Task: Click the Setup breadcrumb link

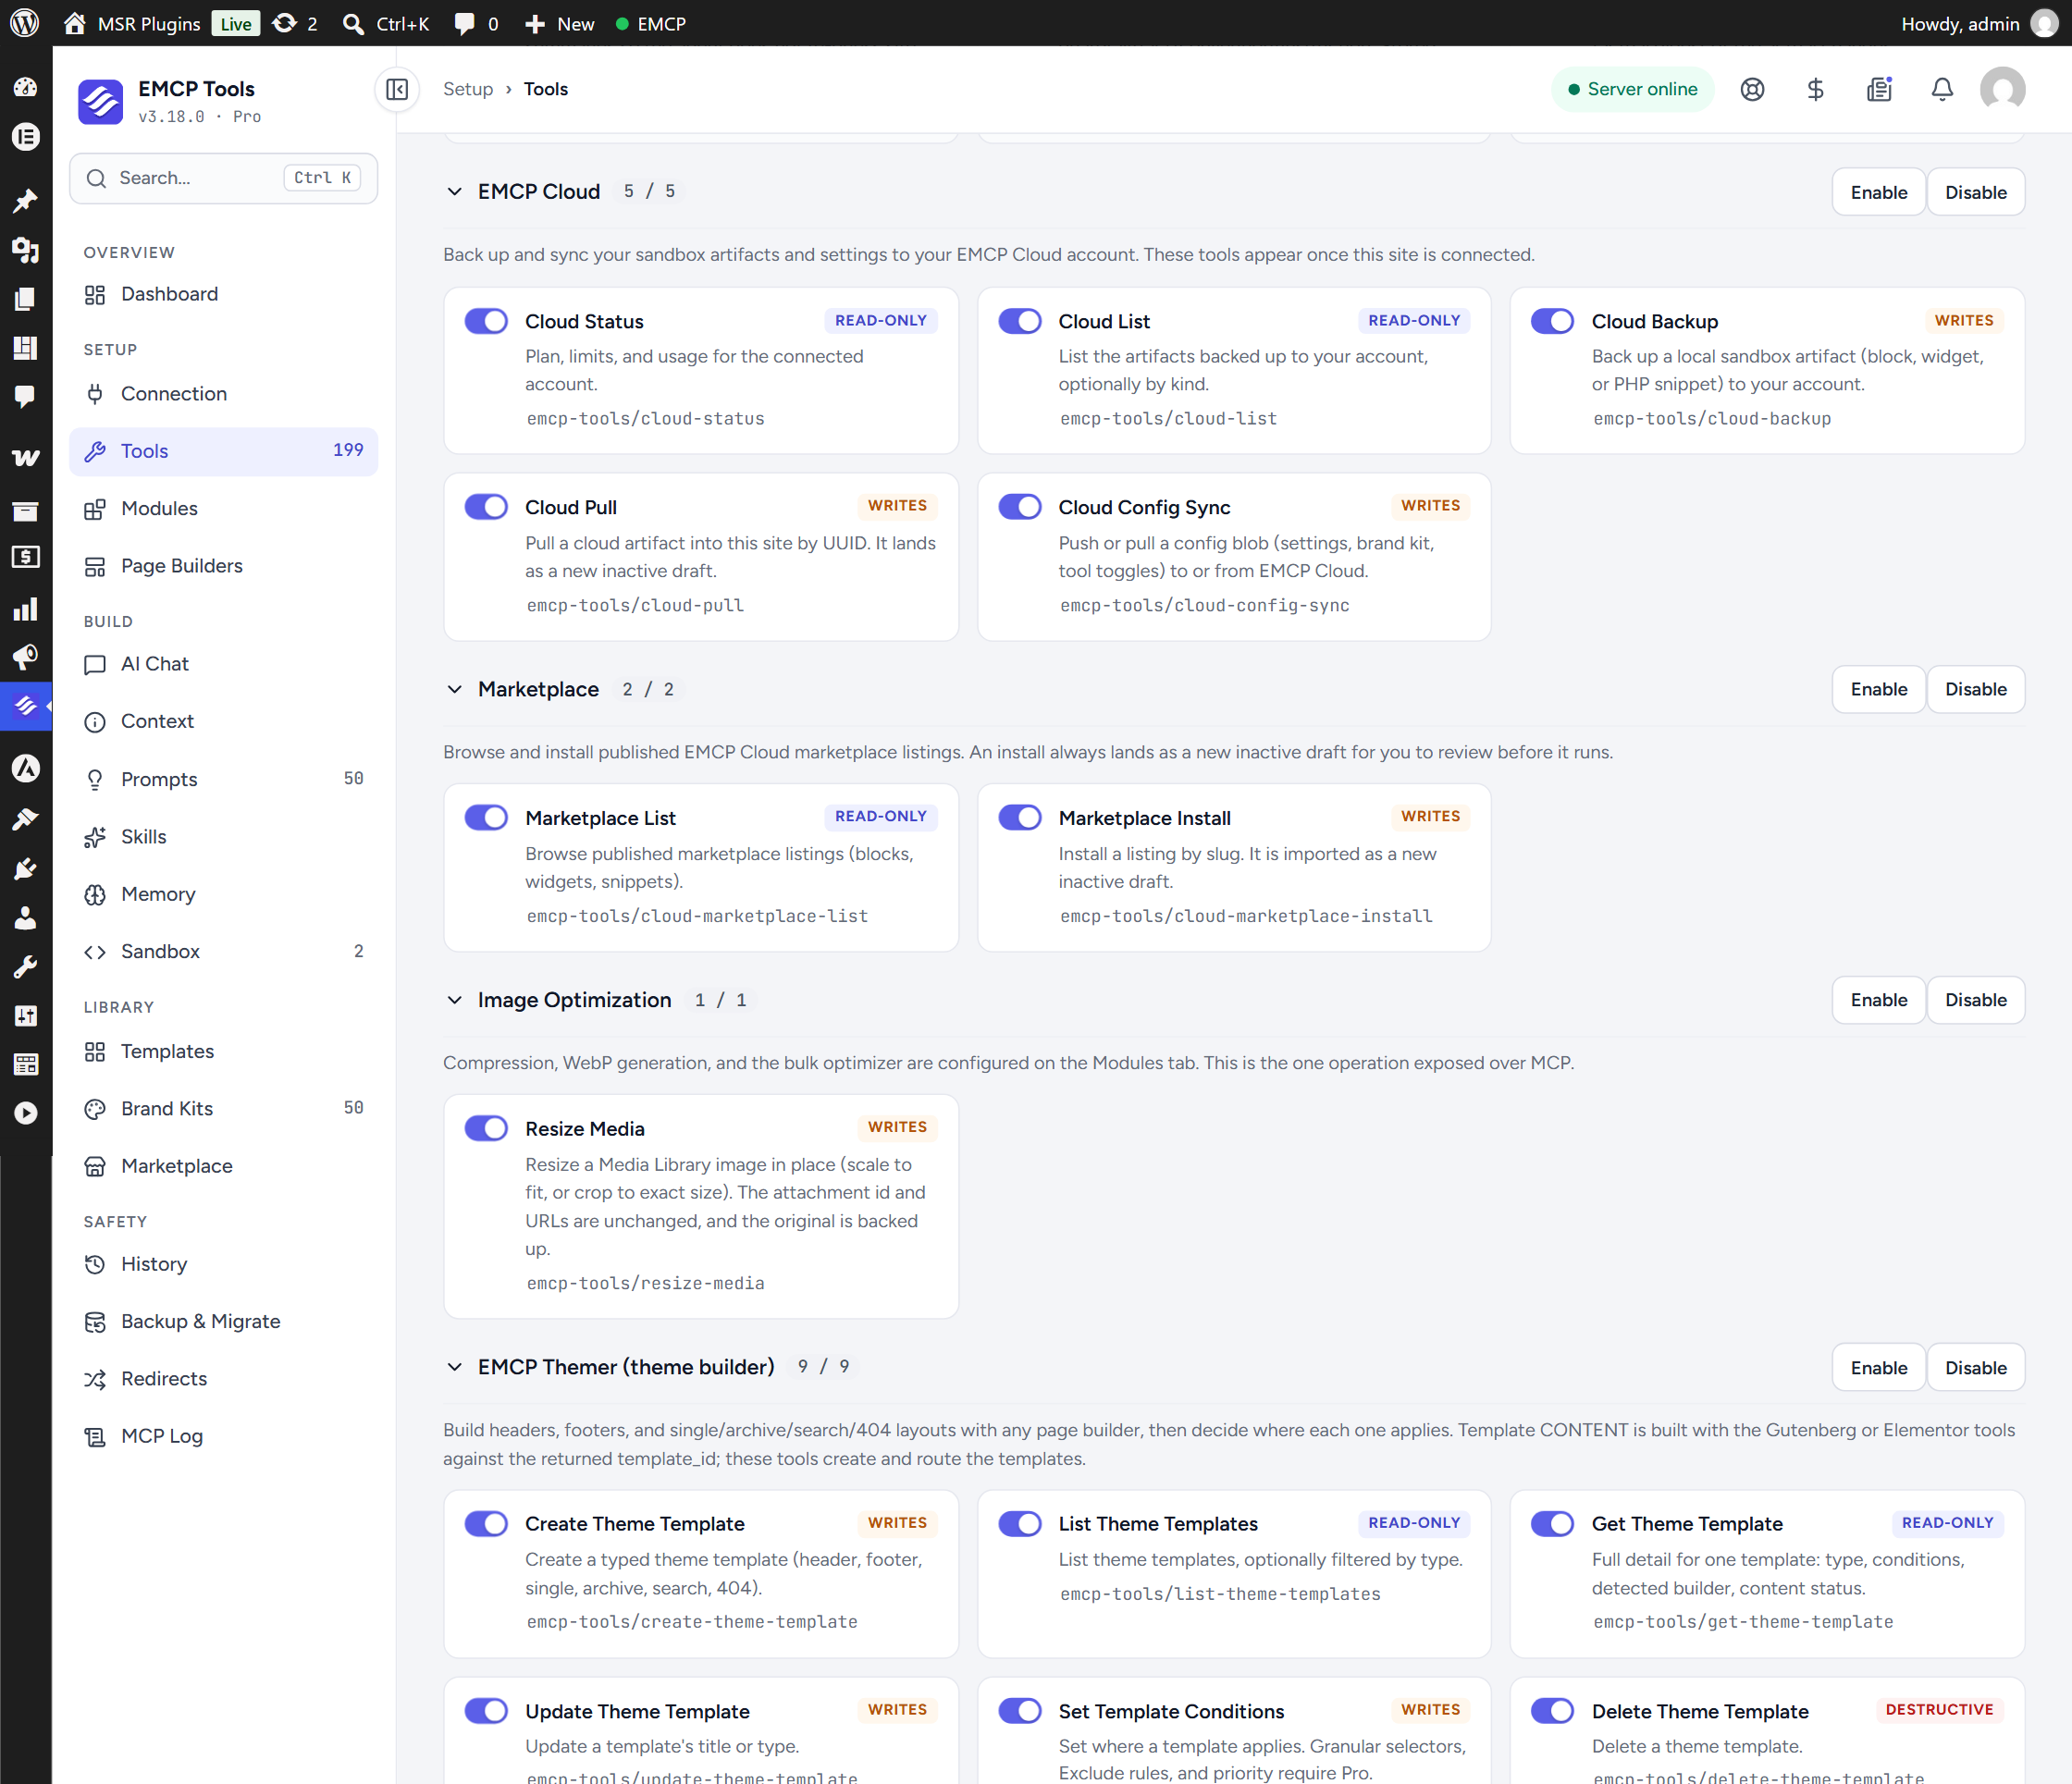Action: tap(468, 89)
